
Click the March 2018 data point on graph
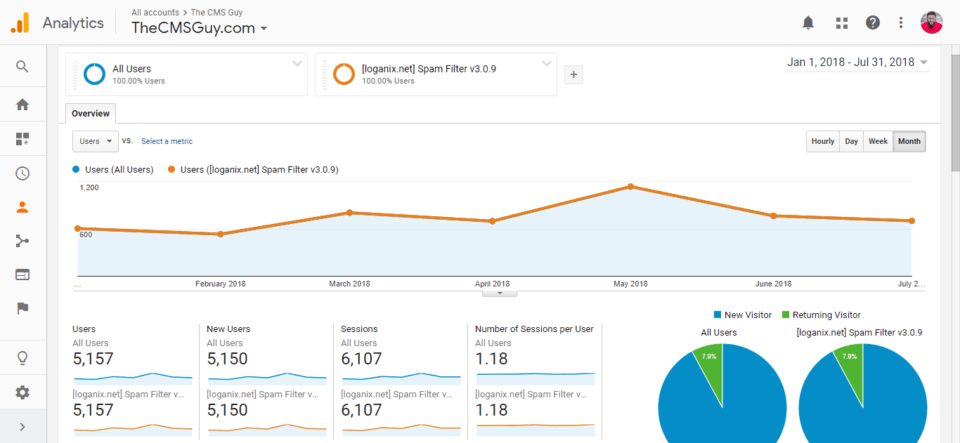(x=350, y=212)
